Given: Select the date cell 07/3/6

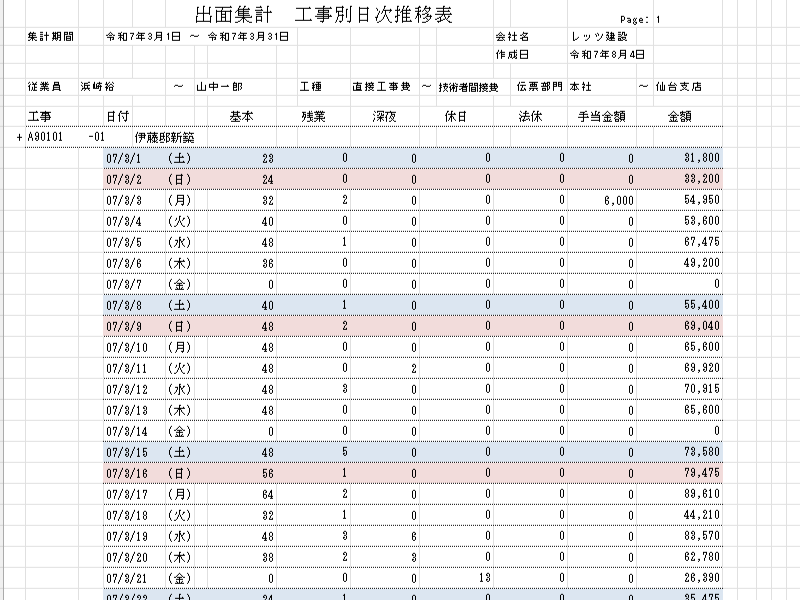Looking at the screenshot, I should tap(123, 263).
